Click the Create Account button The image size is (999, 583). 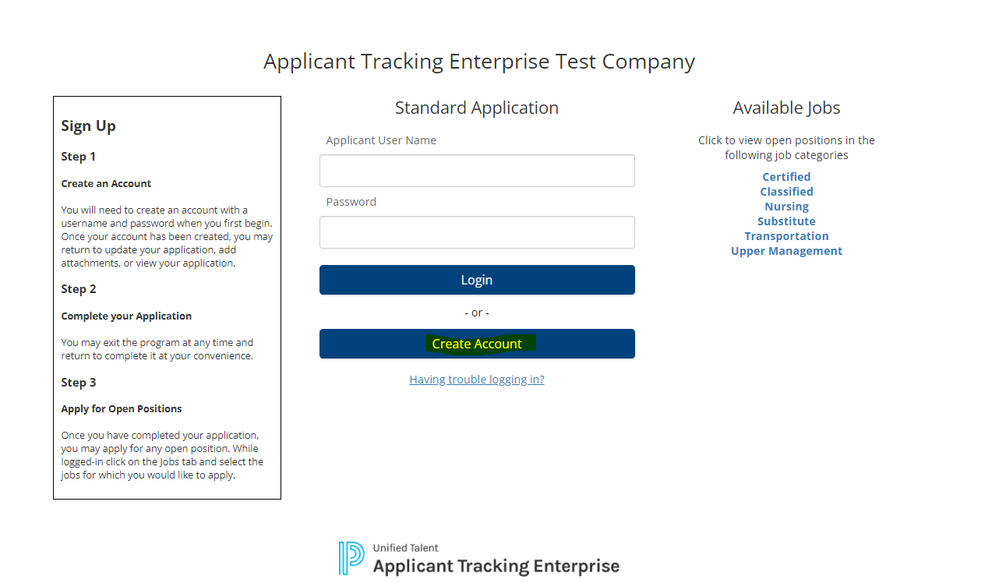[477, 344]
